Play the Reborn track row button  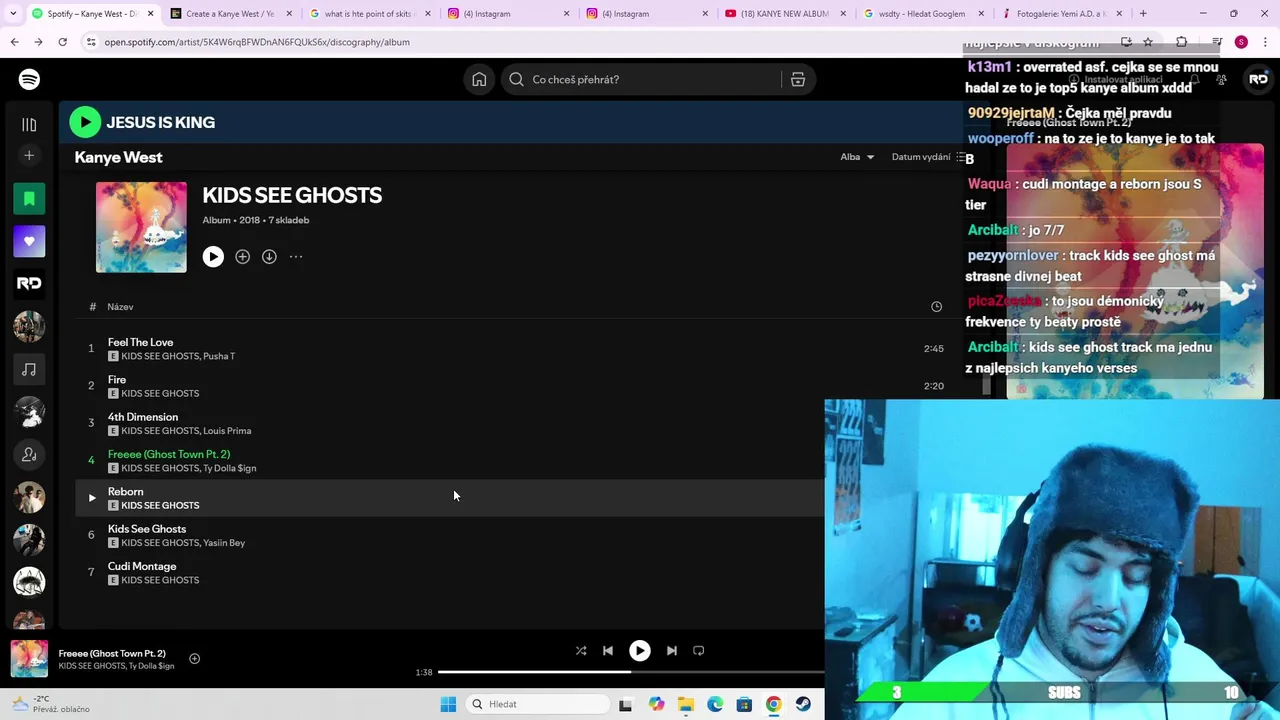tap(91, 497)
